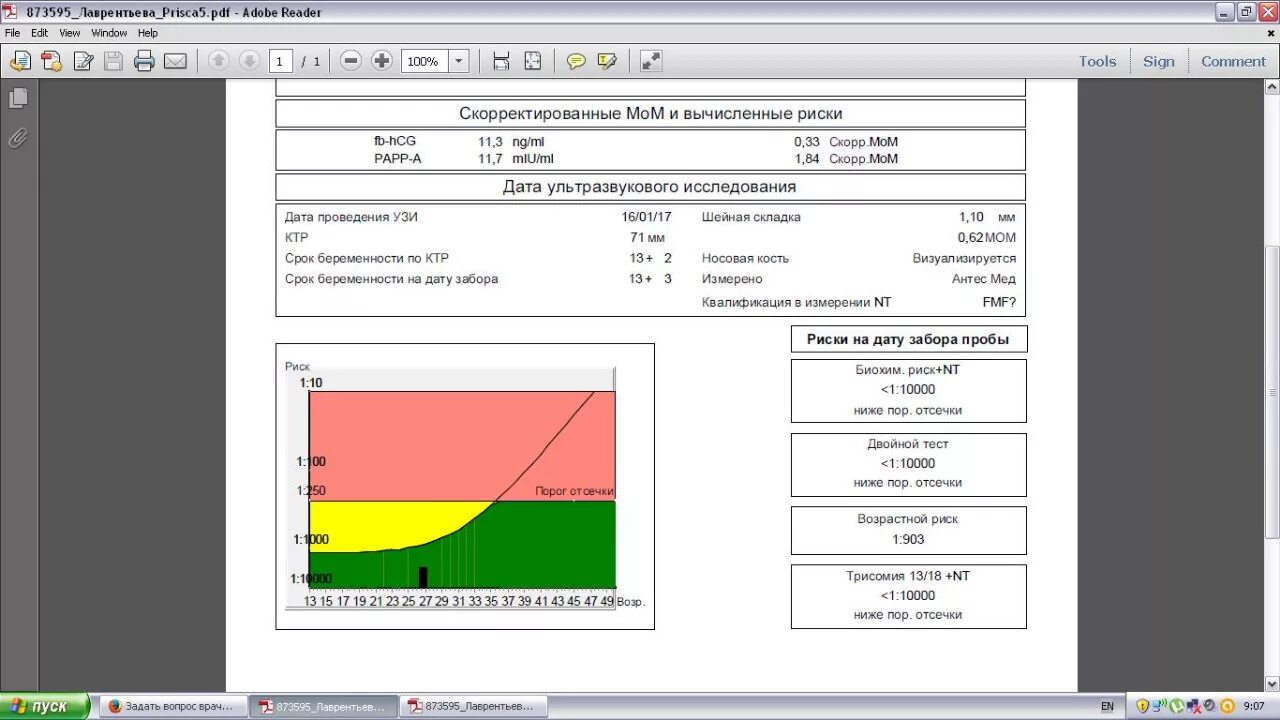The image size is (1280, 720).
Task: Open the File menu
Action: point(12,33)
